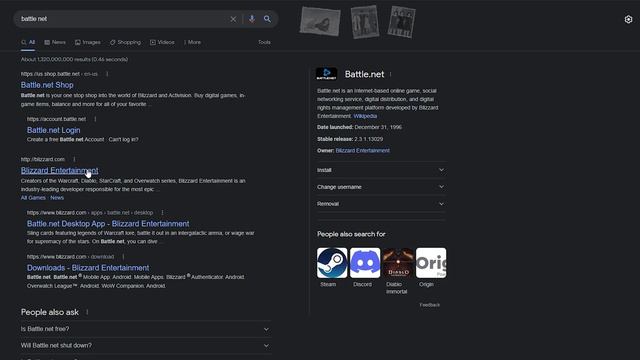This screenshot has width=640, height=360.
Task: Open more options beside Battle.net panel title
Action: 391,74
